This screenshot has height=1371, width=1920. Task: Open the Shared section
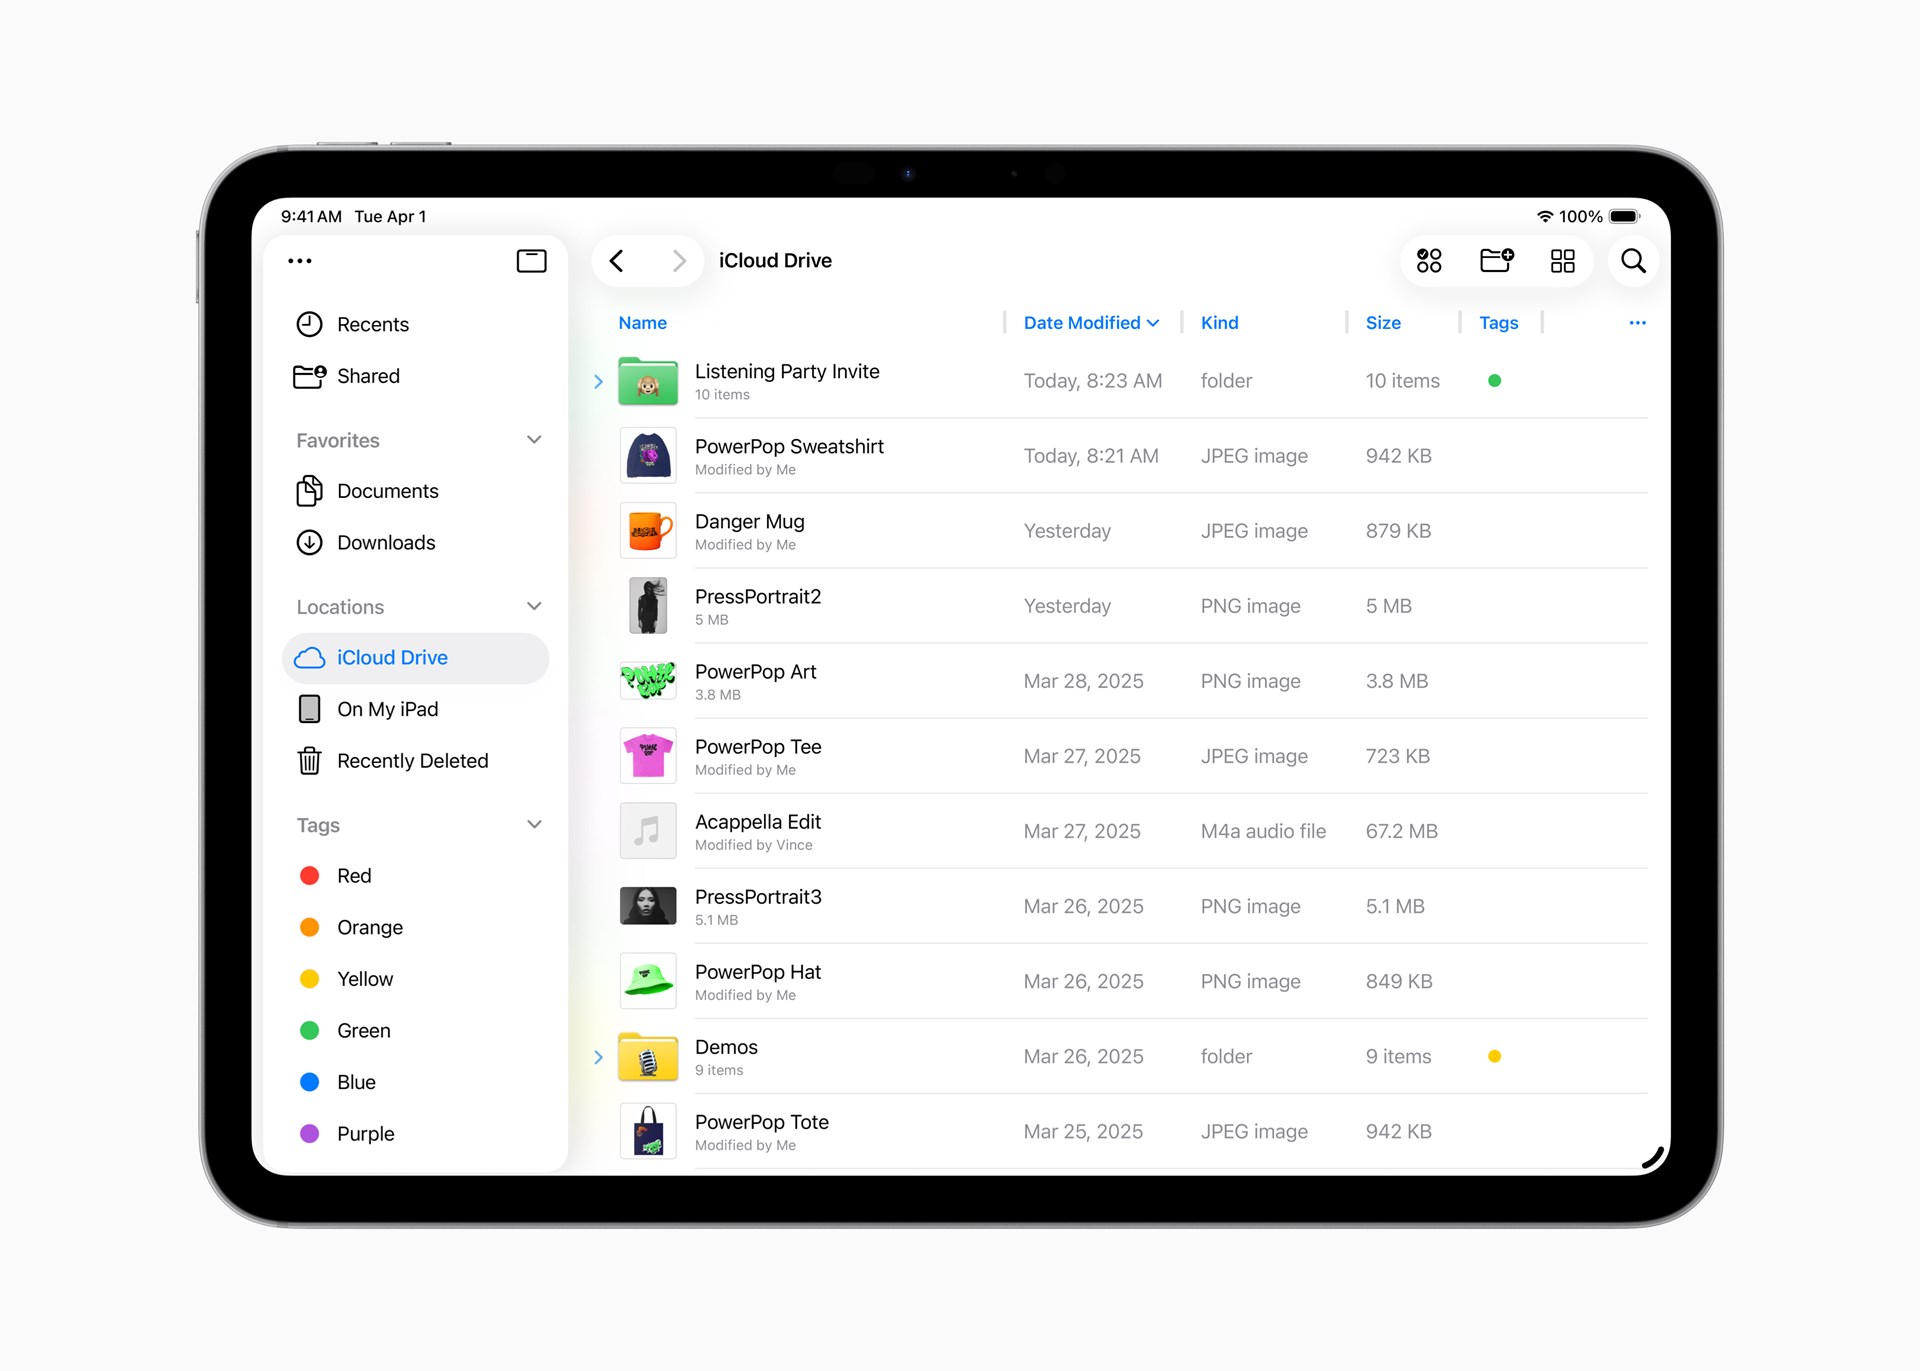click(x=369, y=375)
